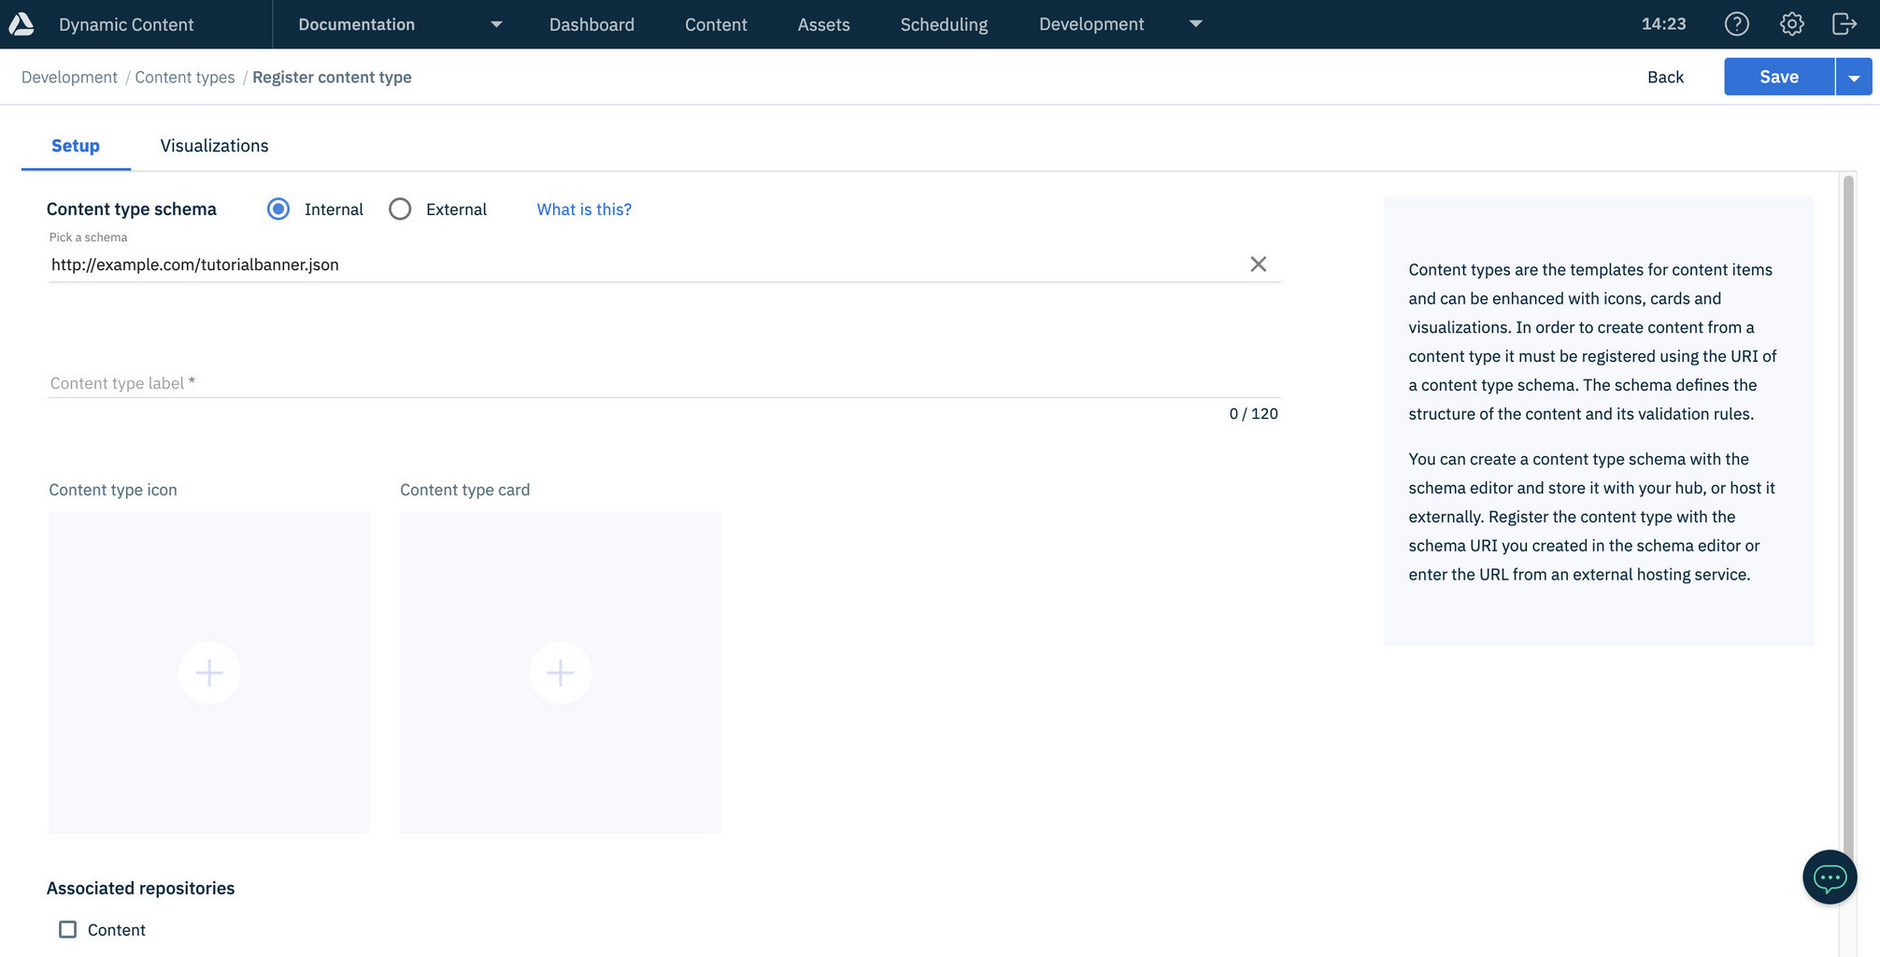Click the Amplience logo icon
This screenshot has height=957, width=1880.
21,24
